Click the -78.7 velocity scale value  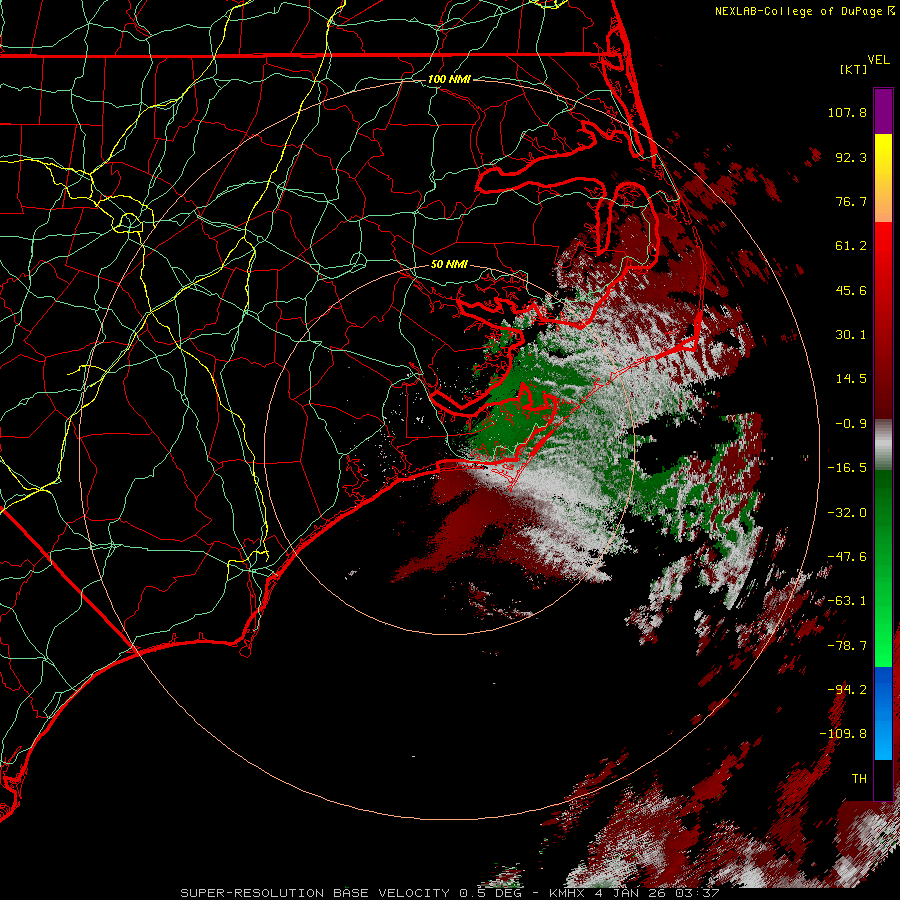click(847, 646)
